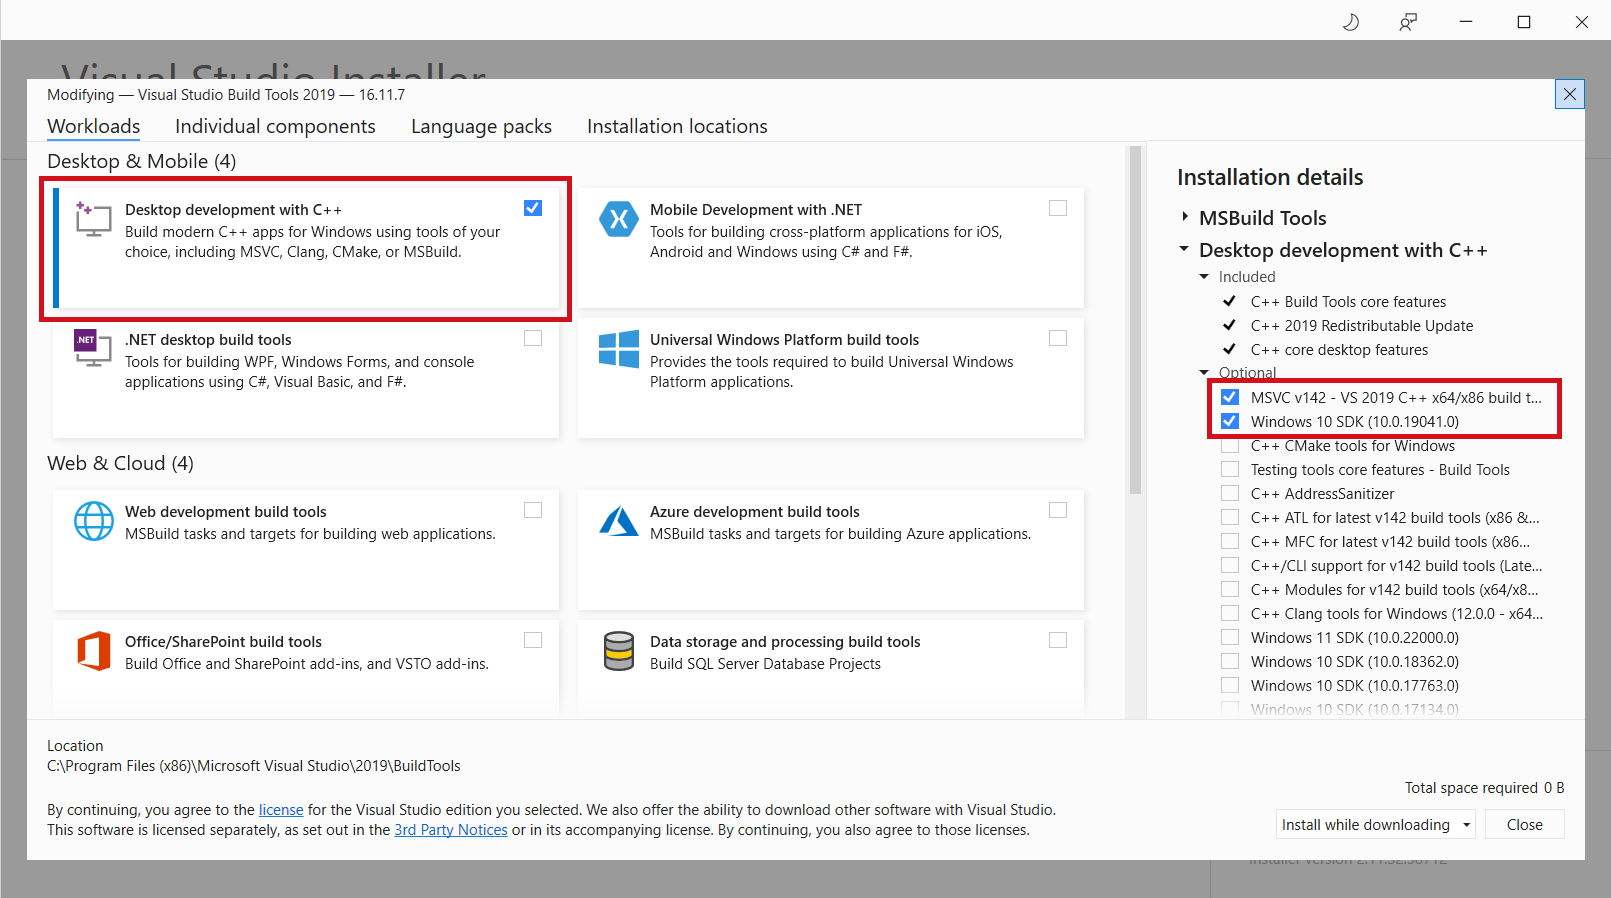Click the Close button at bottom right
This screenshot has height=898, width=1611.
[1524, 825]
